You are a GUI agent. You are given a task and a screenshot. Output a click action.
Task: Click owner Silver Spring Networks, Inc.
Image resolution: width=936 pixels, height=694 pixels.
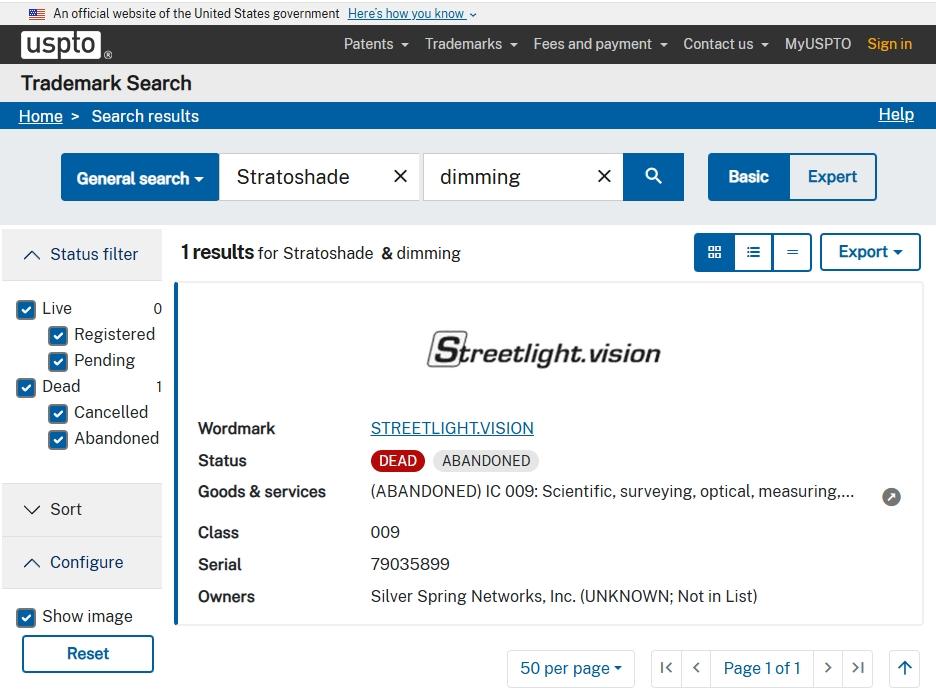(564, 596)
